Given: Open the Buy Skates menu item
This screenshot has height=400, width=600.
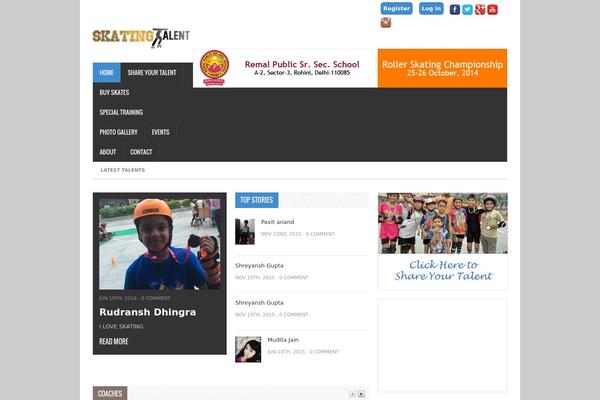Looking at the screenshot, I should pyautogui.click(x=114, y=93).
